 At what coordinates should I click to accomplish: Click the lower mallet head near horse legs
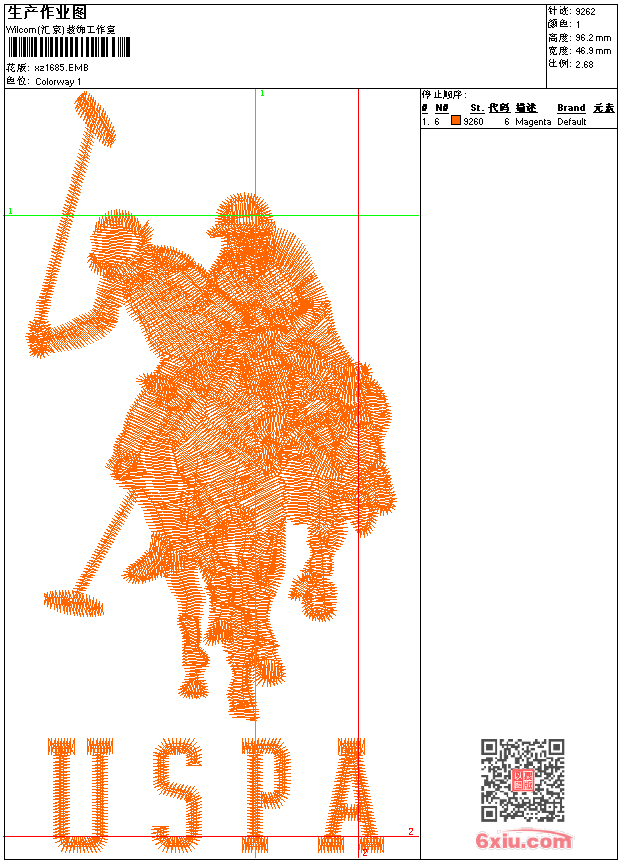(x=74, y=603)
